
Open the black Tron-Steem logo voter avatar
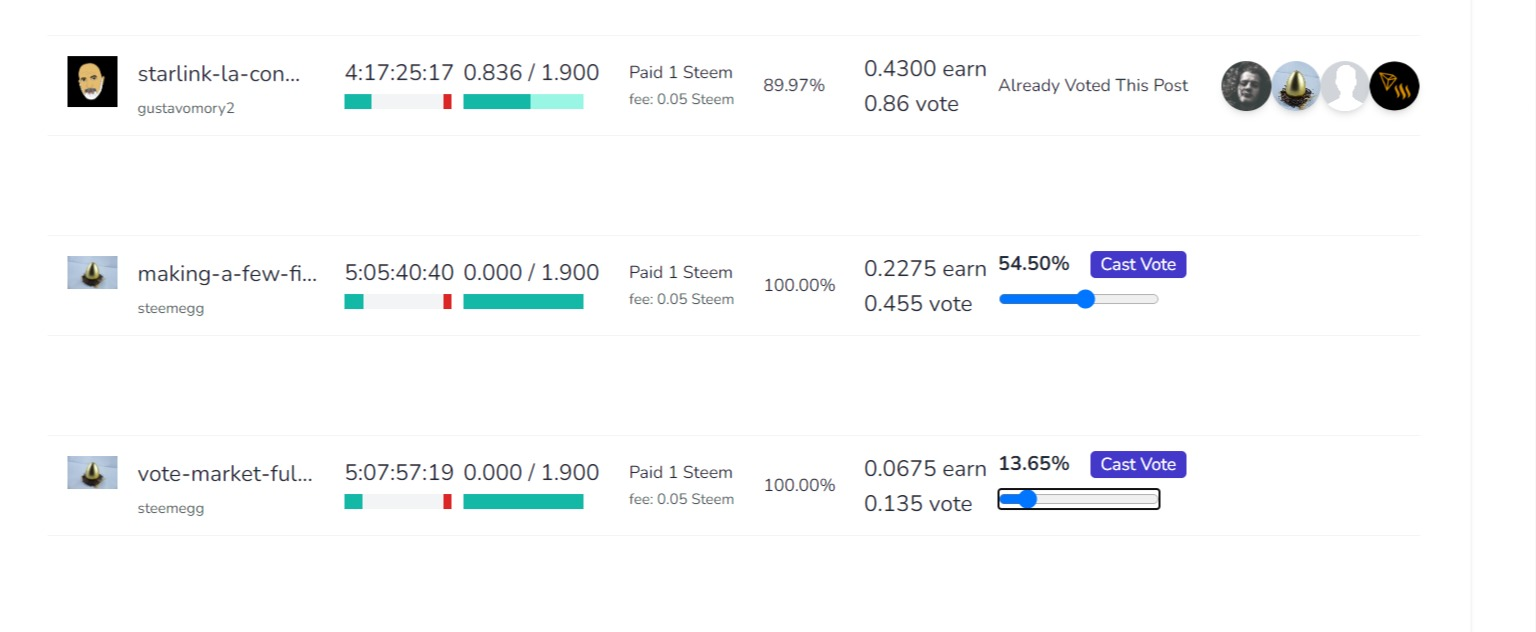[x=1394, y=86]
